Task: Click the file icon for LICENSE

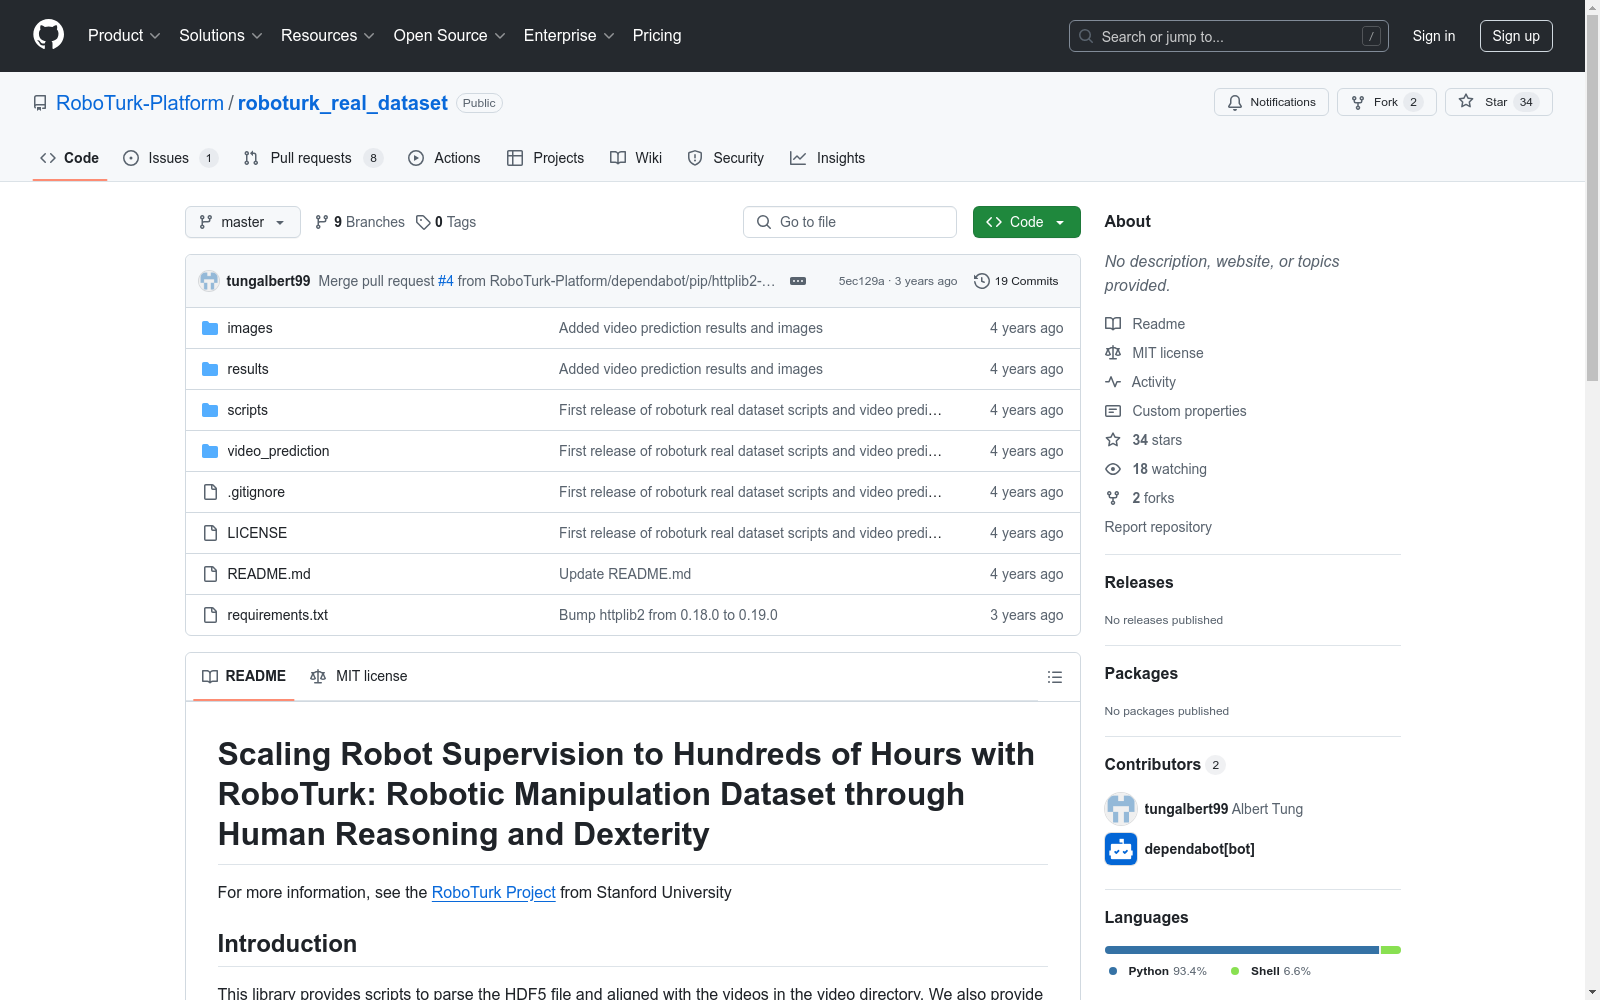Action: point(210,533)
